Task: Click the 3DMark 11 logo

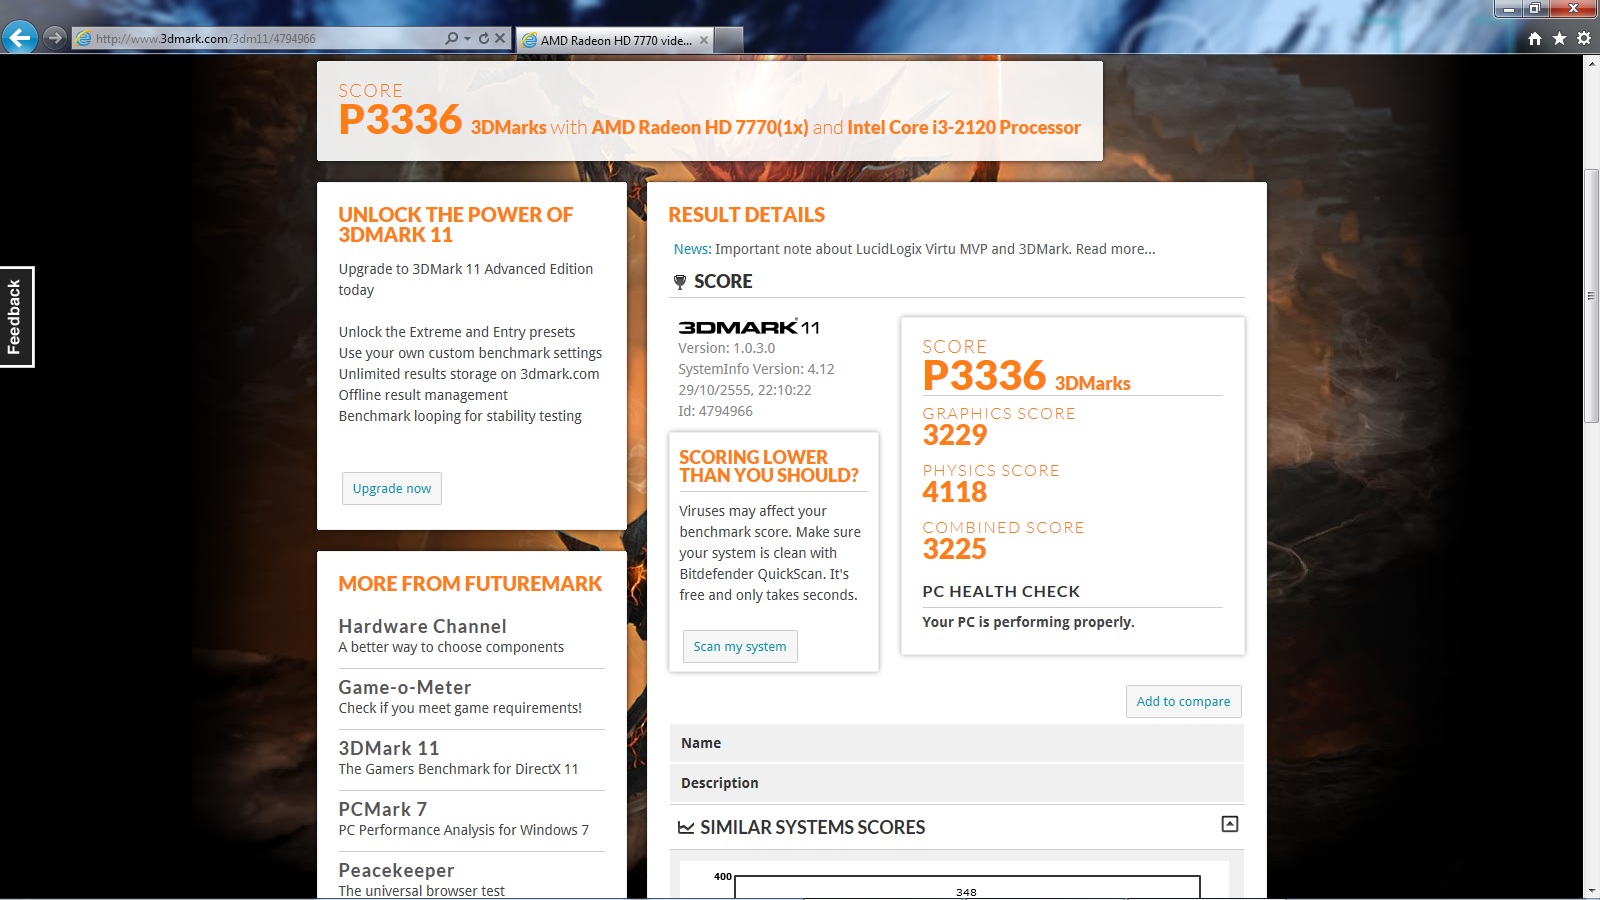Action: [x=749, y=327]
